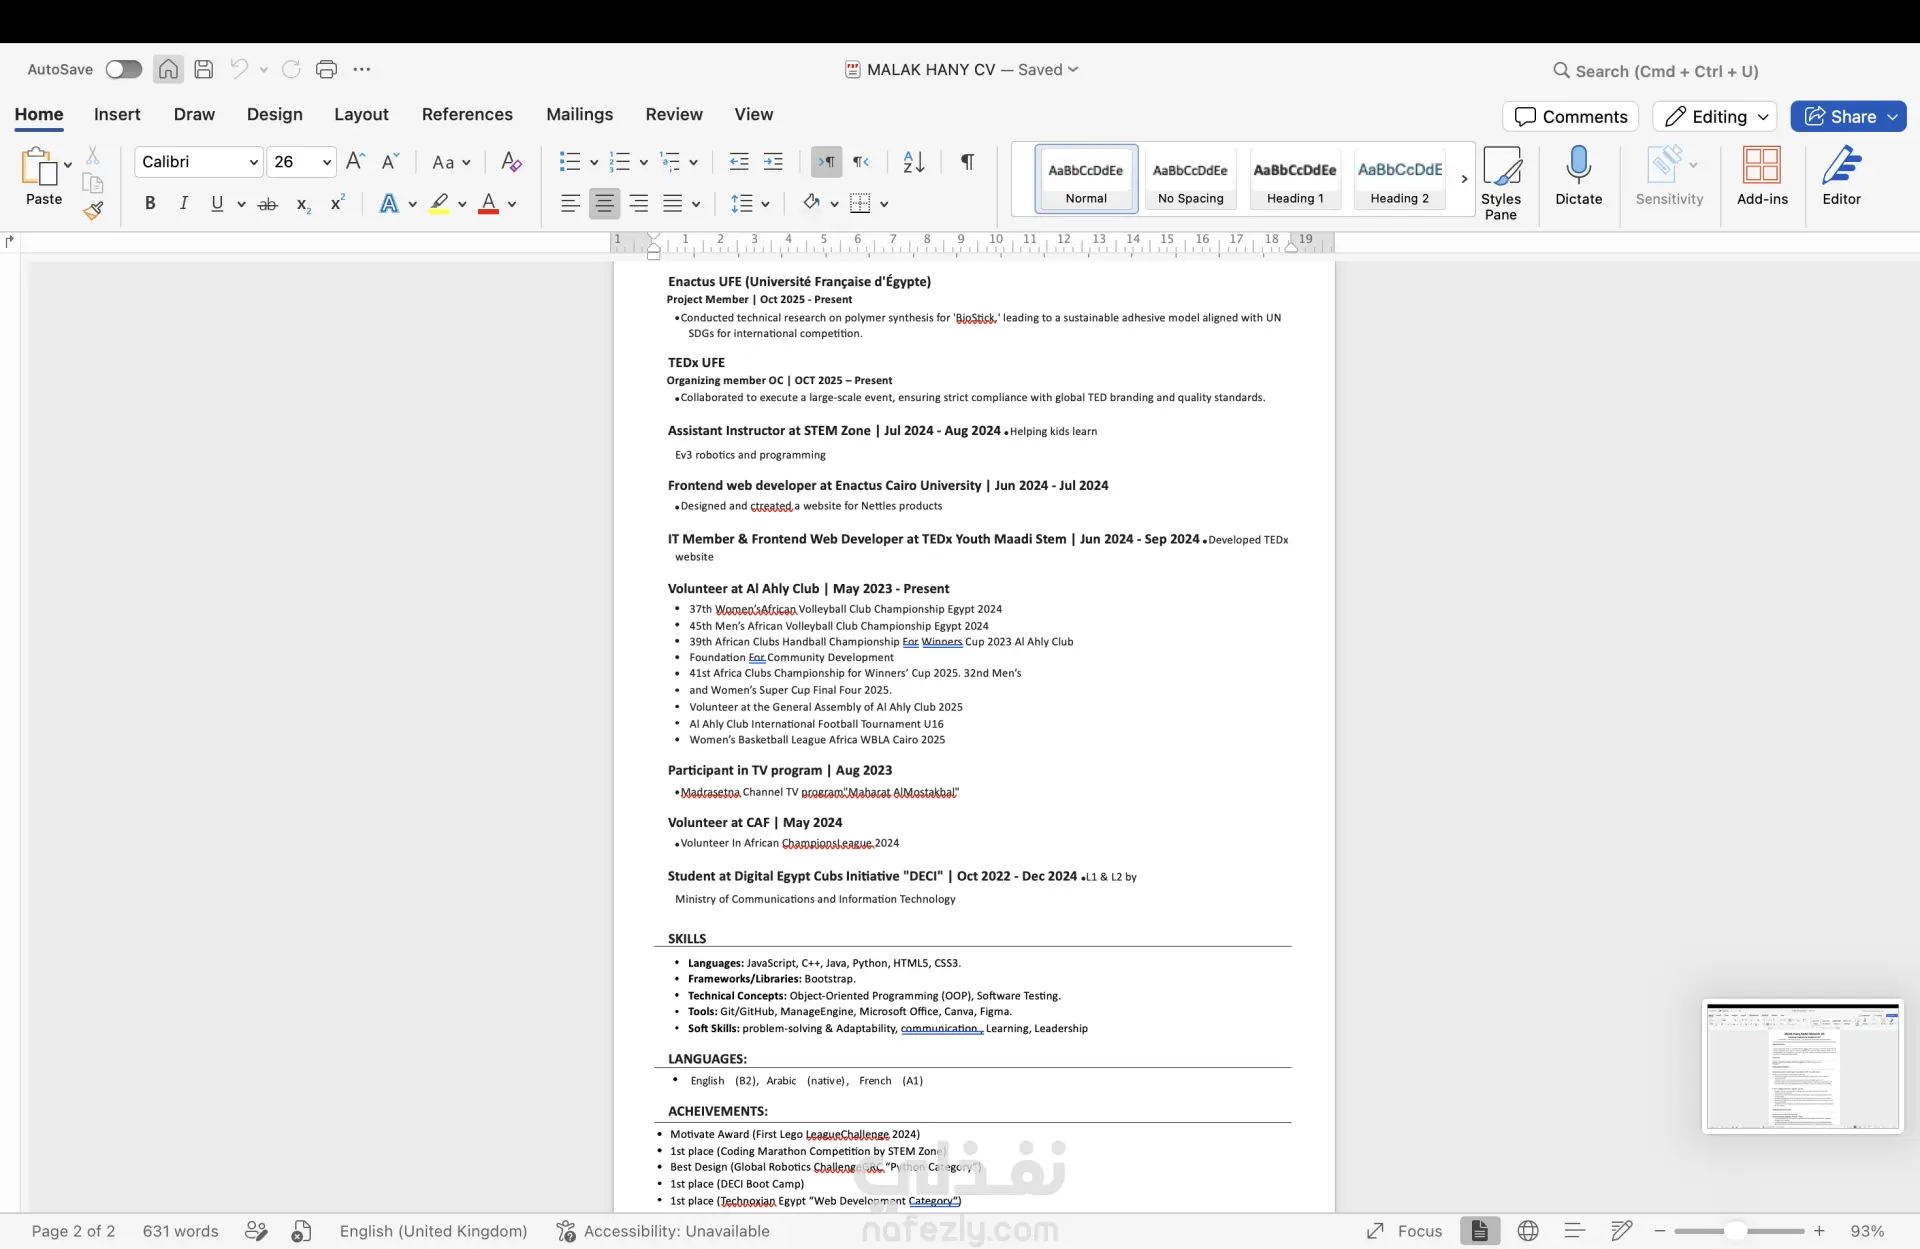
Task: Open the Change Case dropdown
Action: [450, 162]
